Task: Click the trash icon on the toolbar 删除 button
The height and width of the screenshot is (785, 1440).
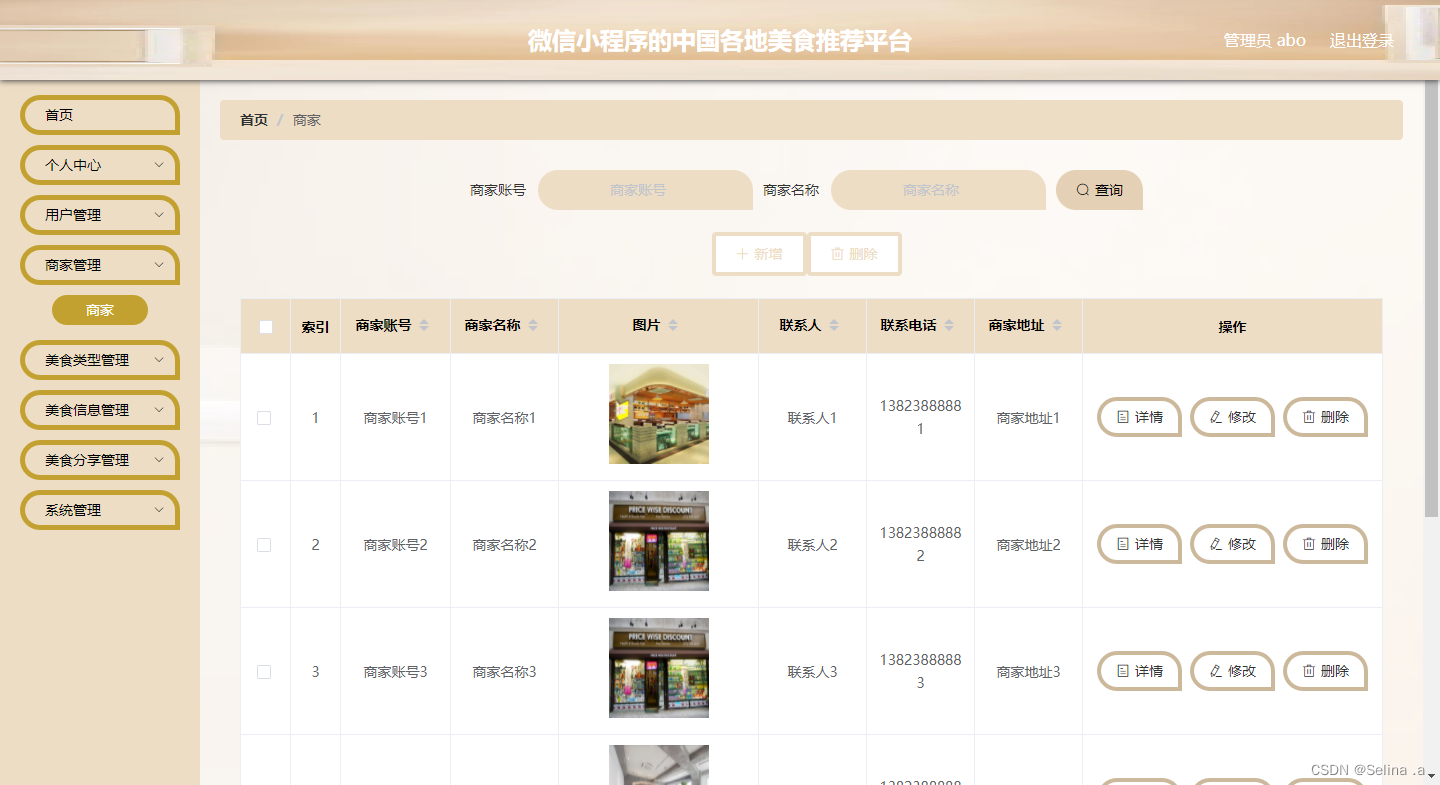Action: pos(838,254)
